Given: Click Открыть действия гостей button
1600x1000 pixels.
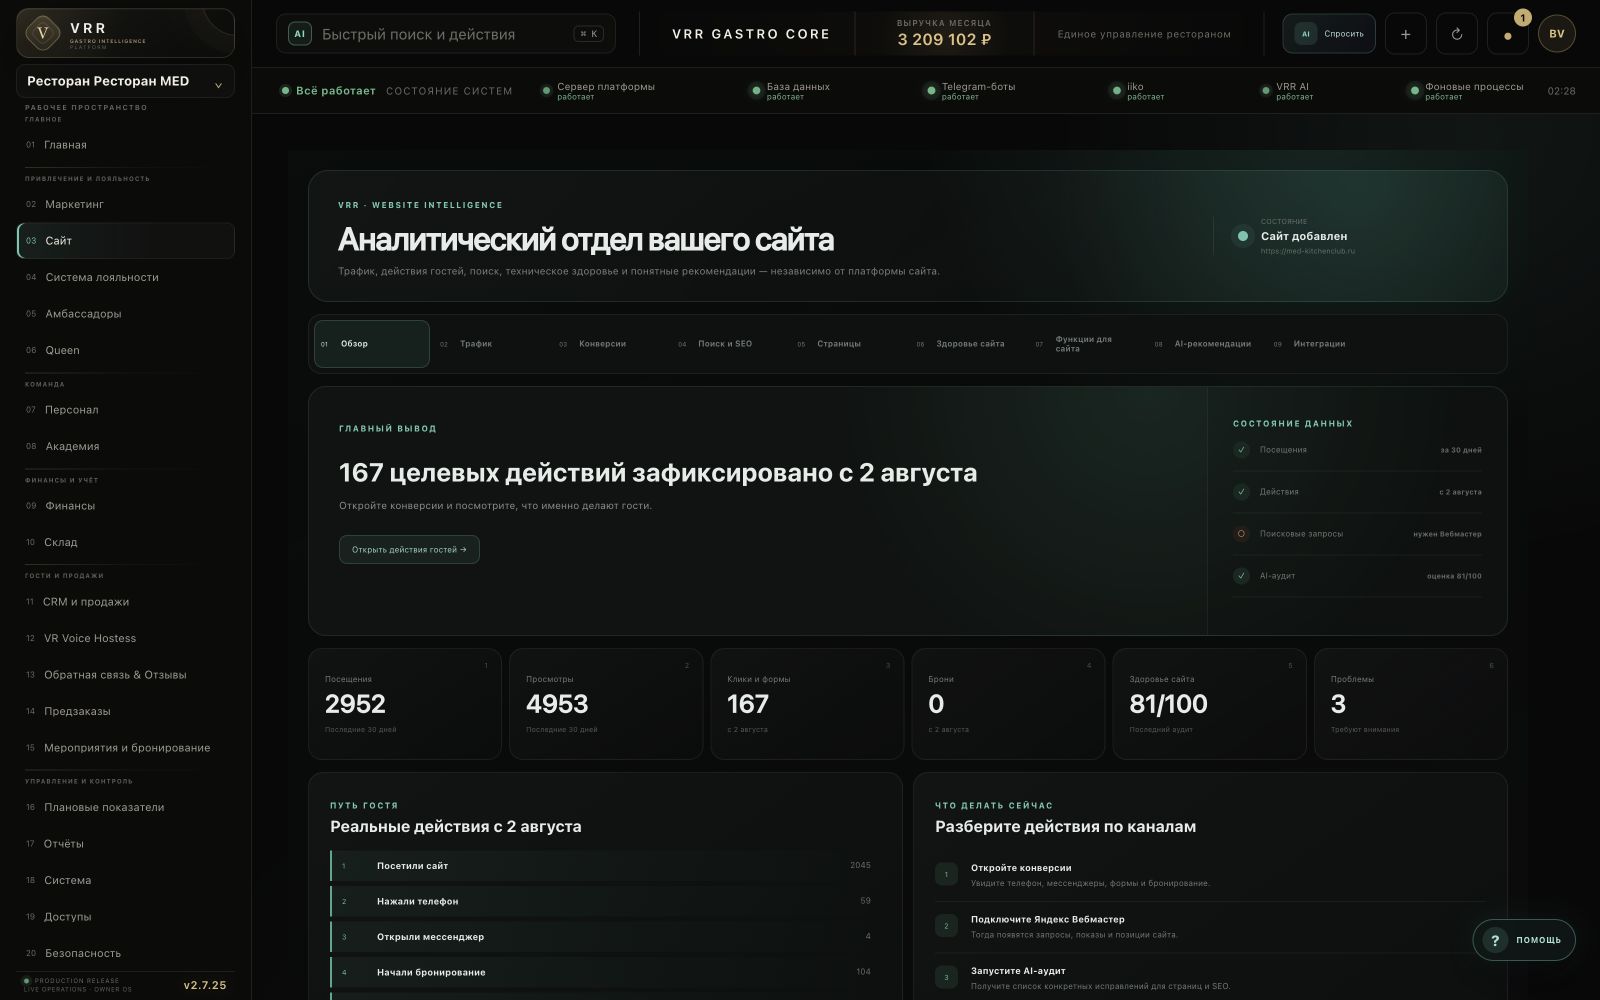Looking at the screenshot, I should 409,550.
